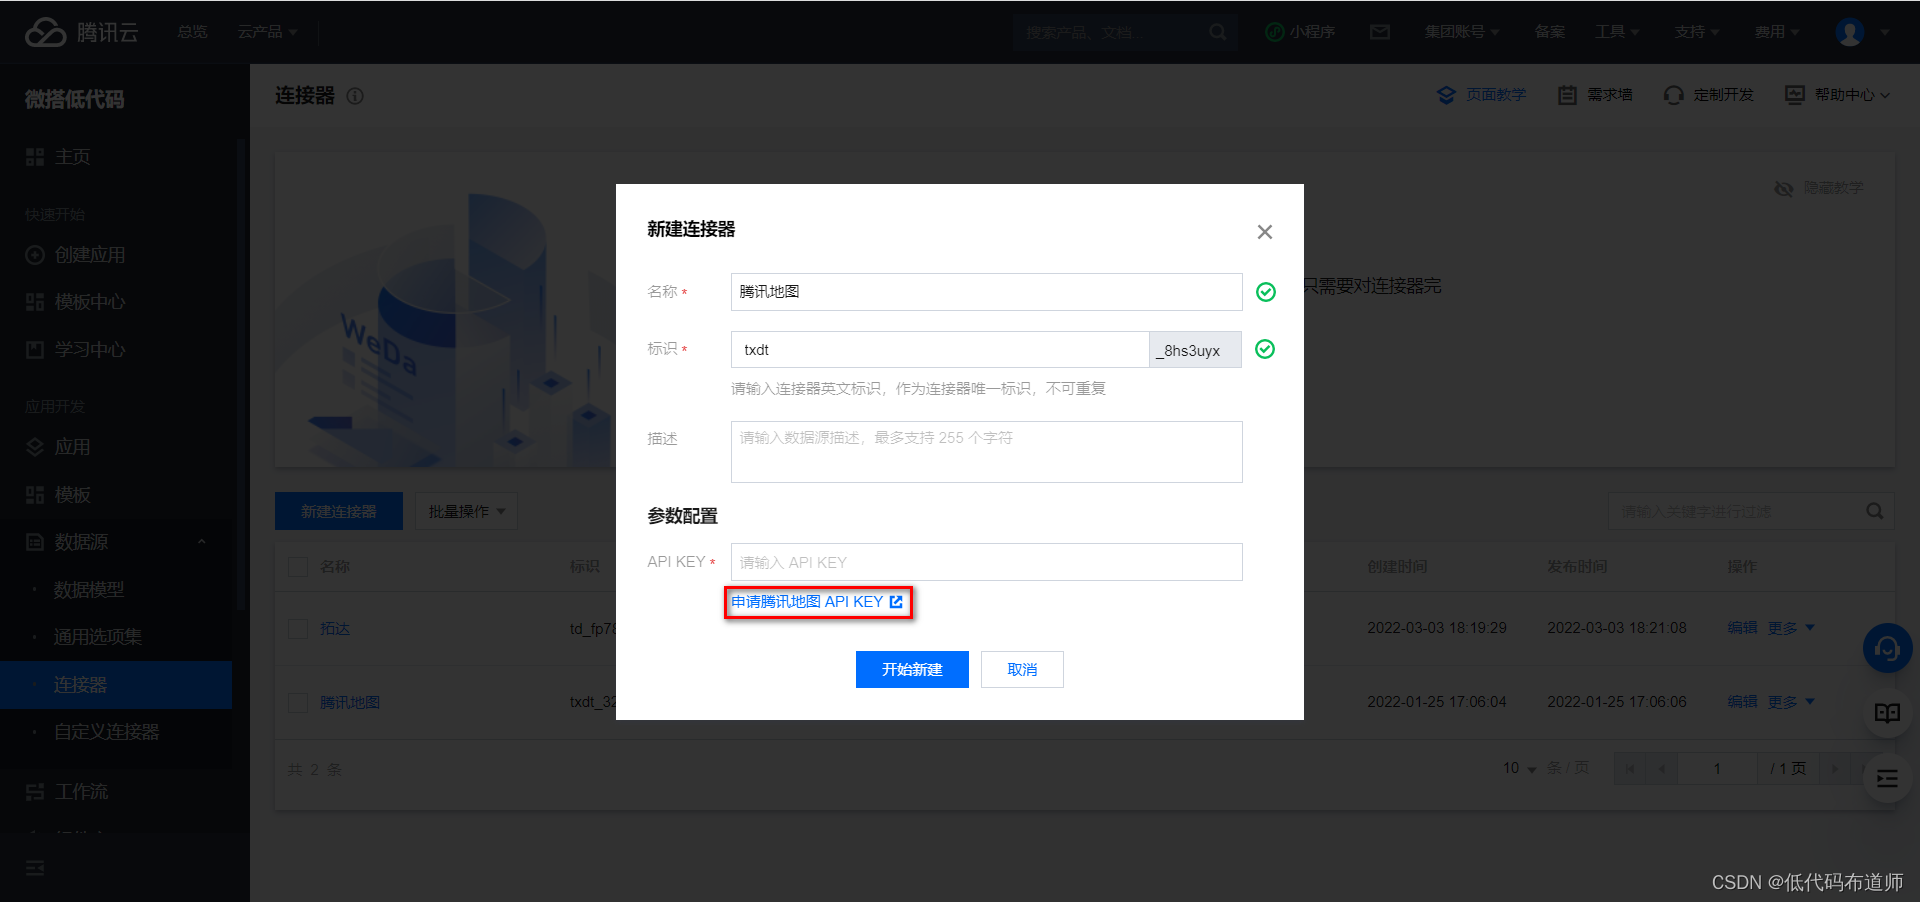Click the 名称 input containing 腾讯地图
The width and height of the screenshot is (1920, 902).
click(x=987, y=292)
